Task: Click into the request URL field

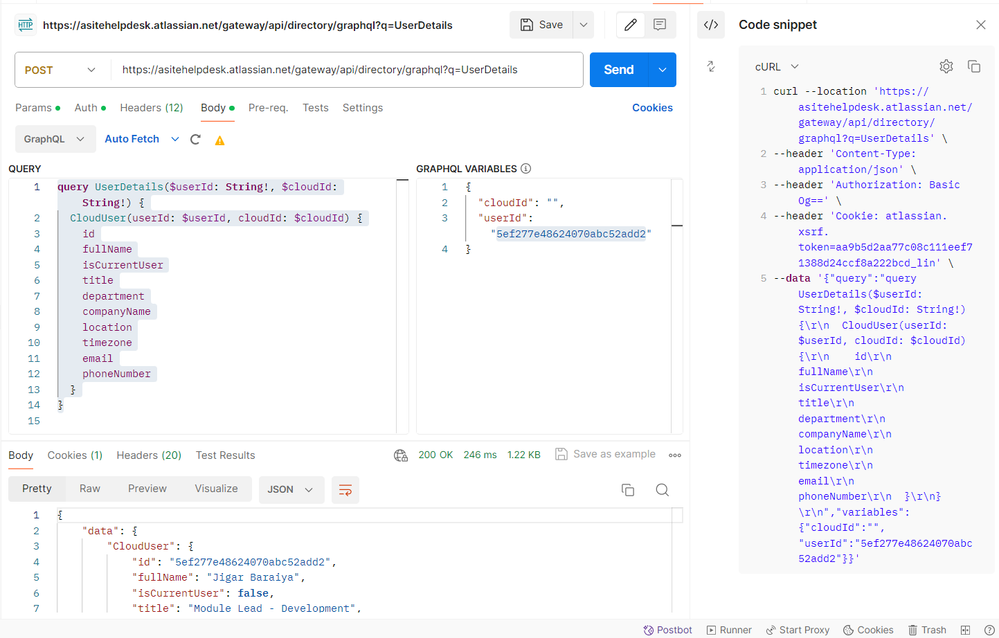Action: (x=348, y=70)
